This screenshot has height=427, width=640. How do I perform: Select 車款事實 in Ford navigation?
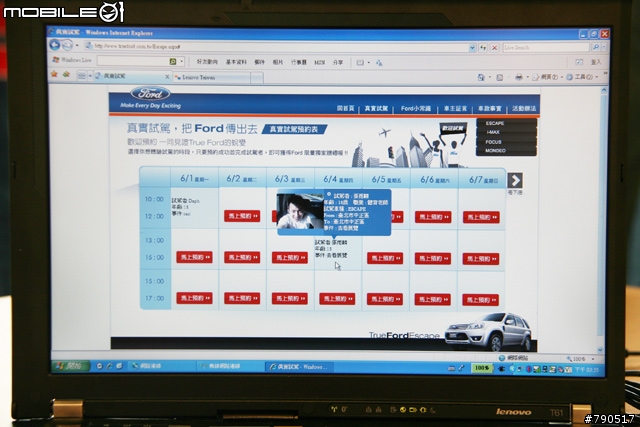coord(489,109)
